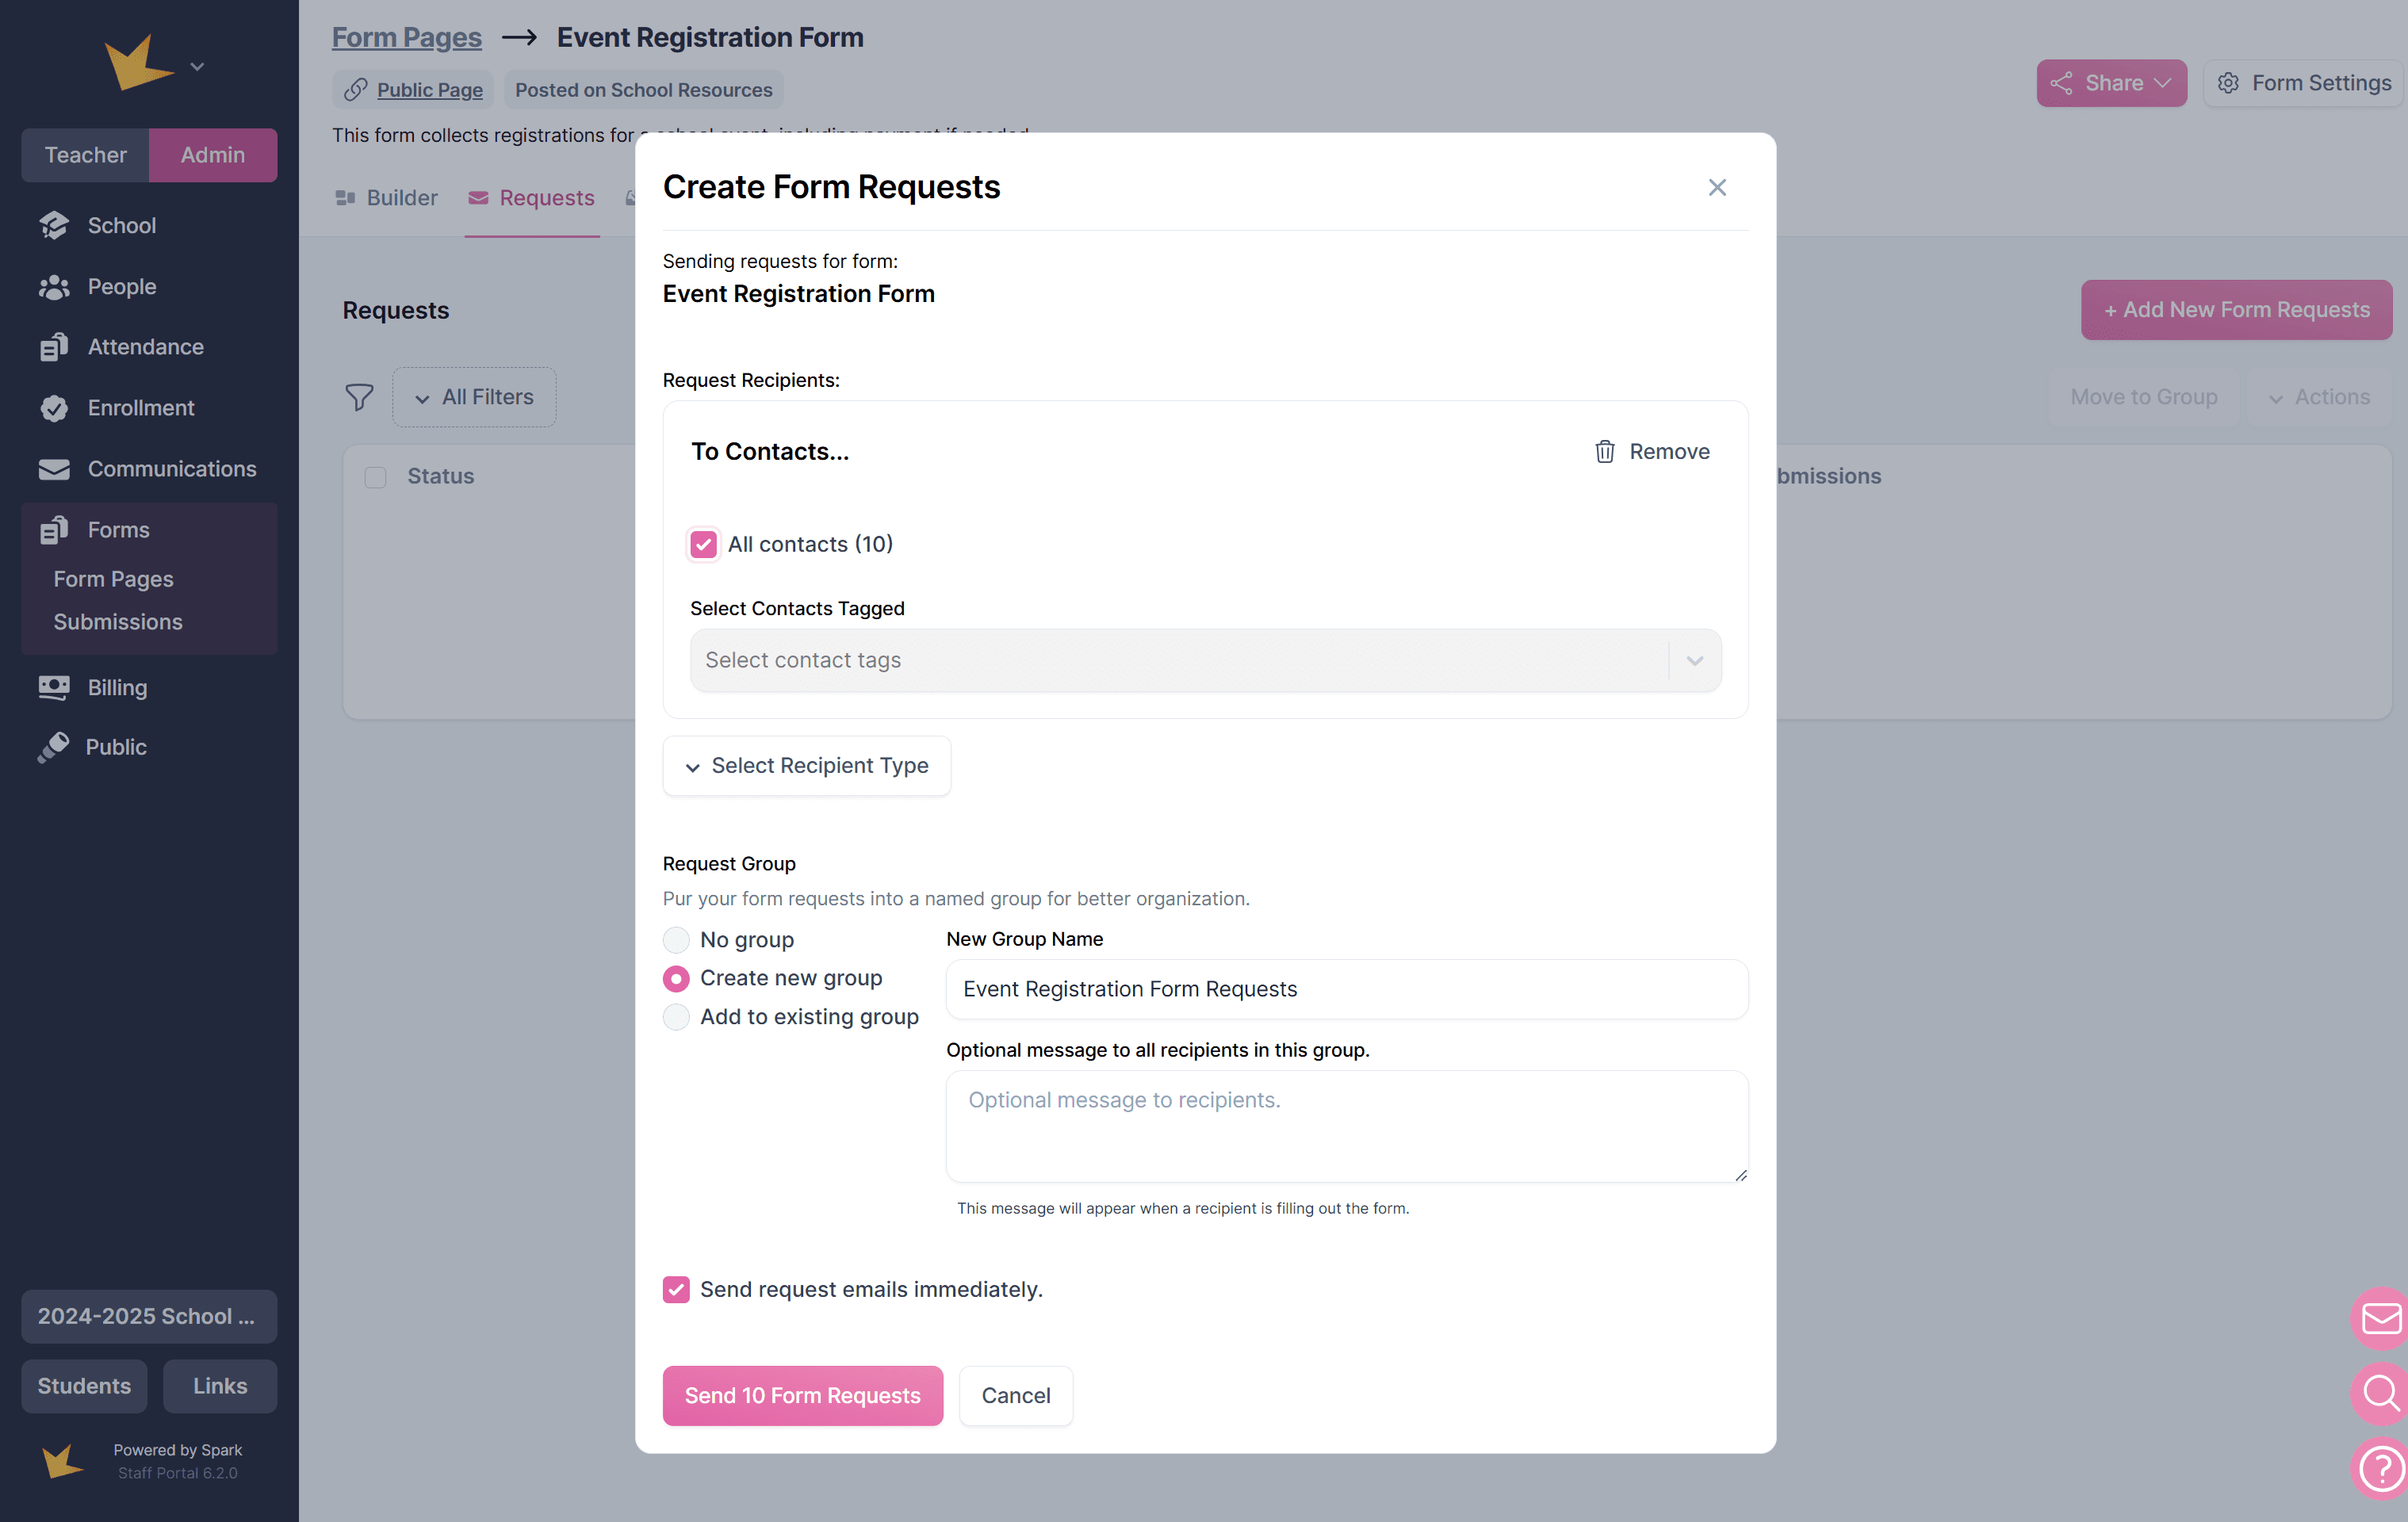The width and height of the screenshot is (2408, 1522).
Task: Select the No group radio option
Action: (676, 940)
